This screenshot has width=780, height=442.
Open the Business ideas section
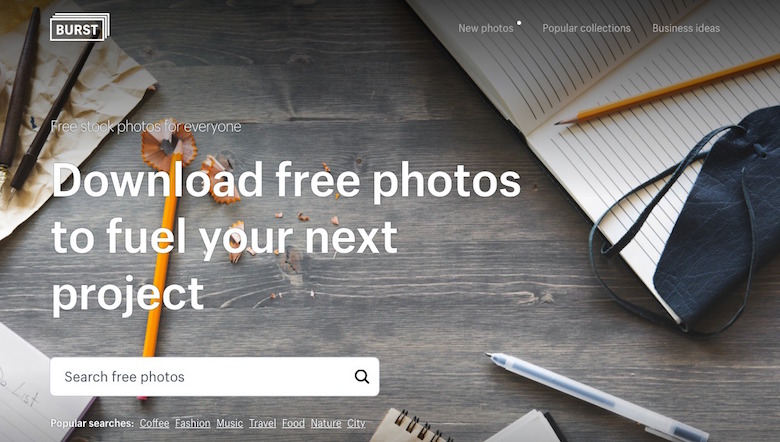click(x=686, y=28)
